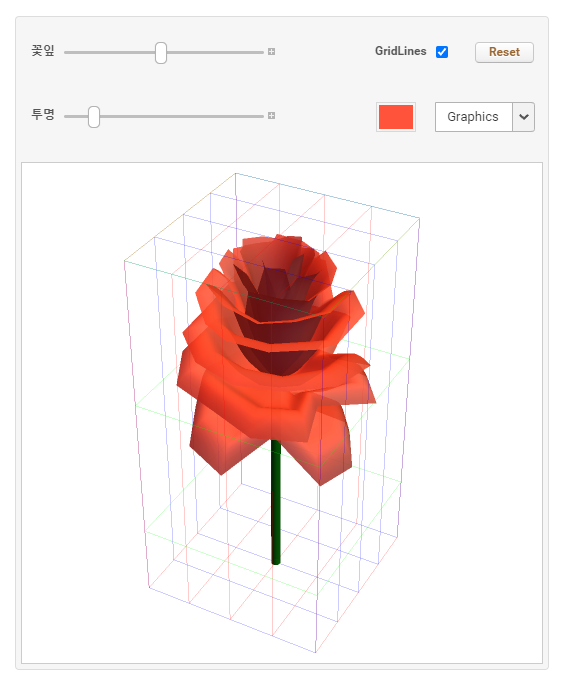The width and height of the screenshot is (563, 684).
Task: Click the 투명 label
Action: tap(43, 114)
